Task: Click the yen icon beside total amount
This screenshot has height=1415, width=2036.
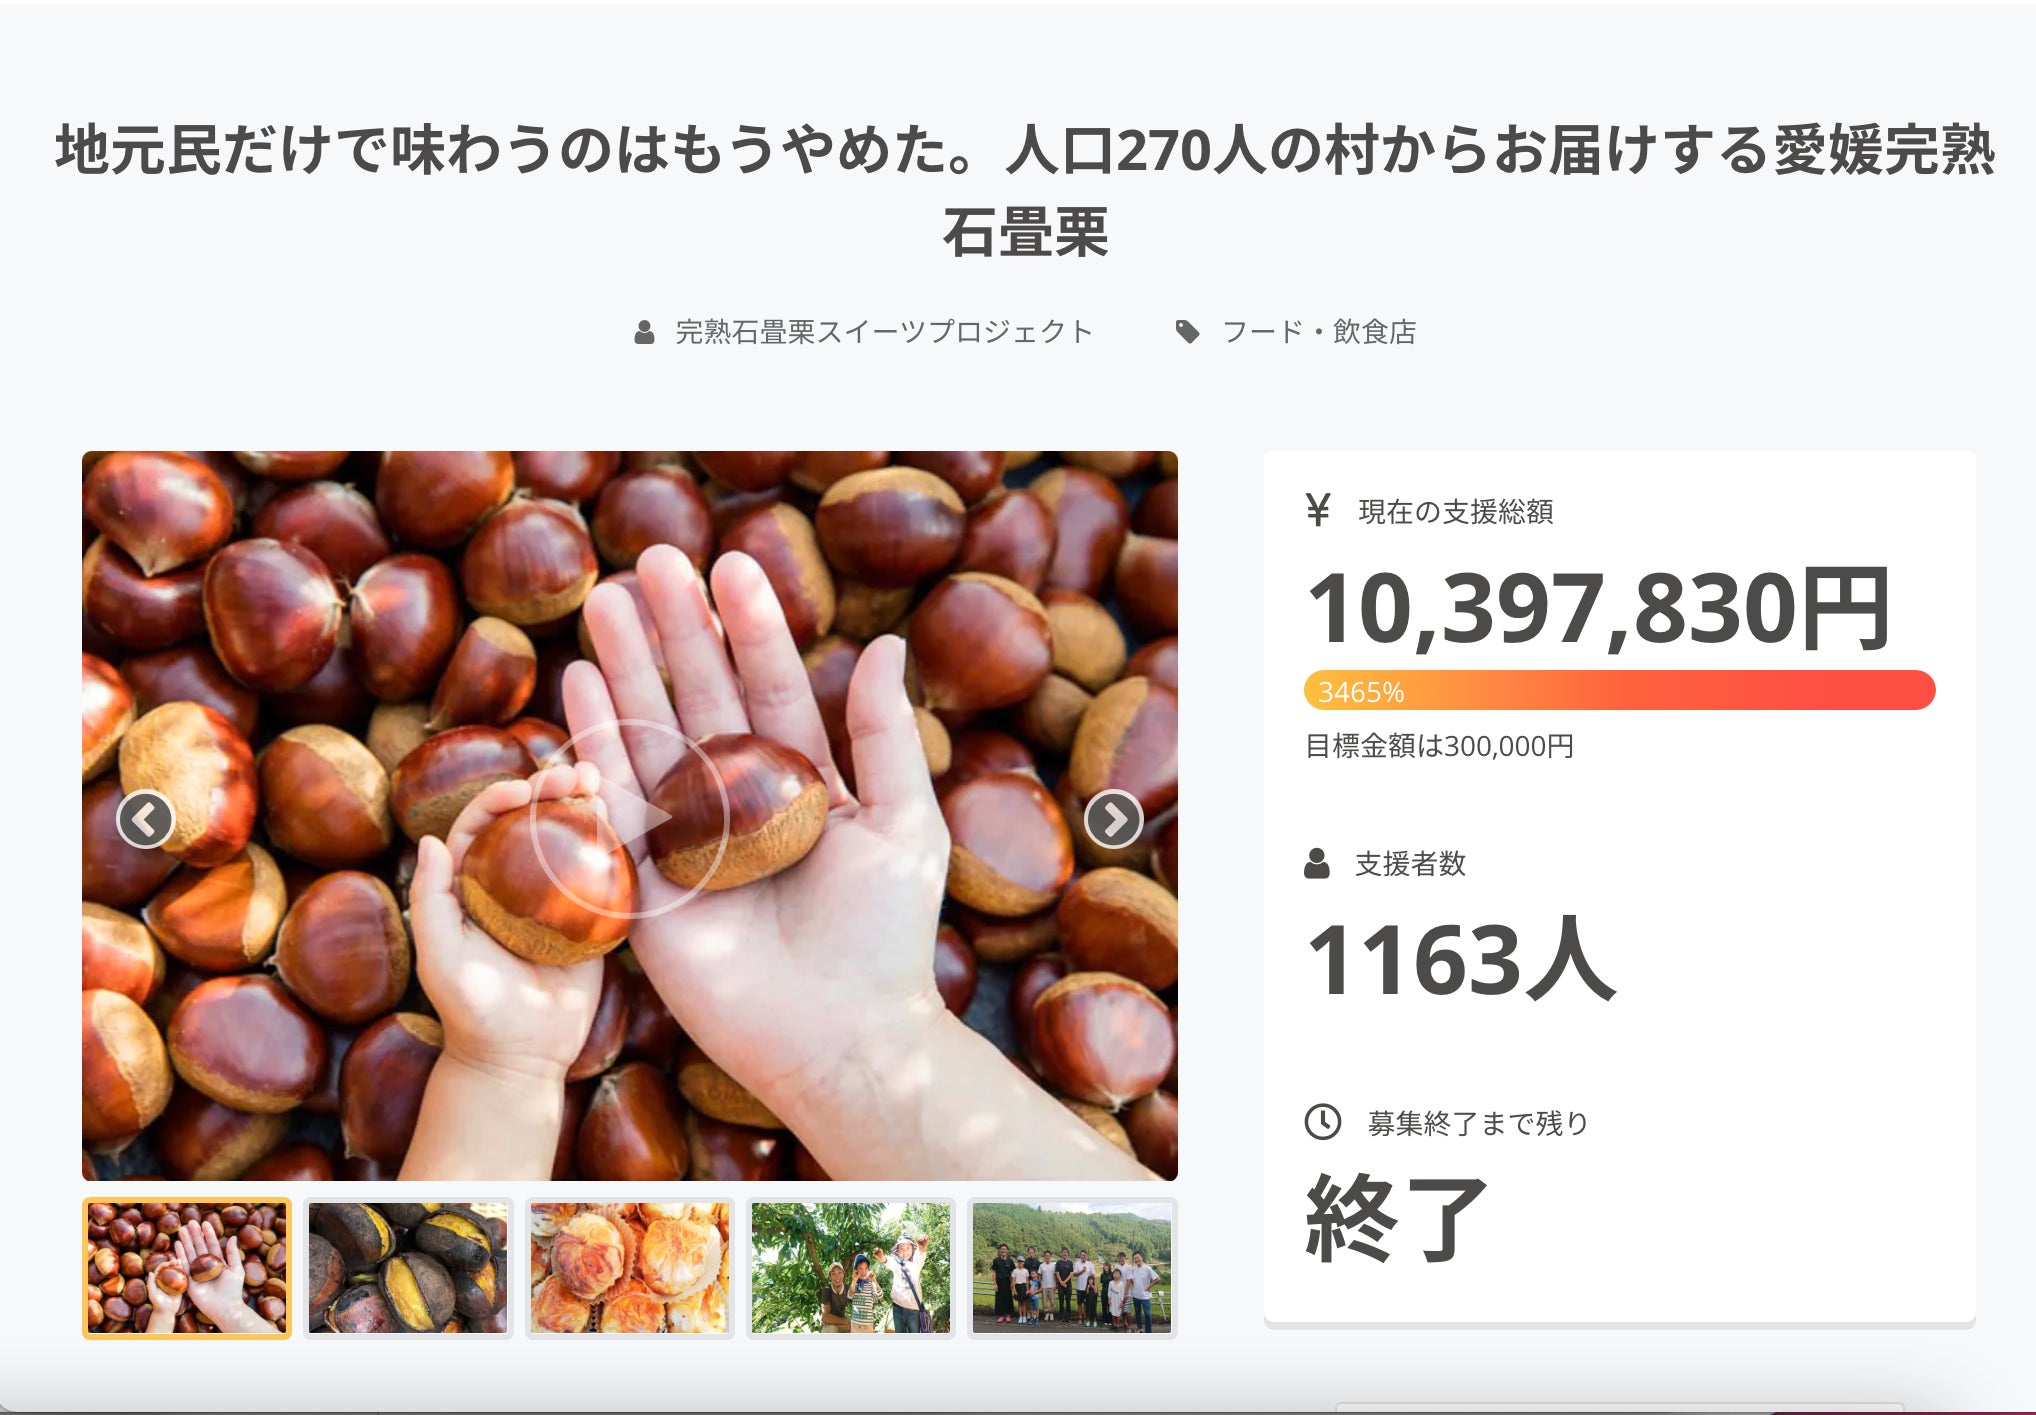Action: click(x=1318, y=510)
